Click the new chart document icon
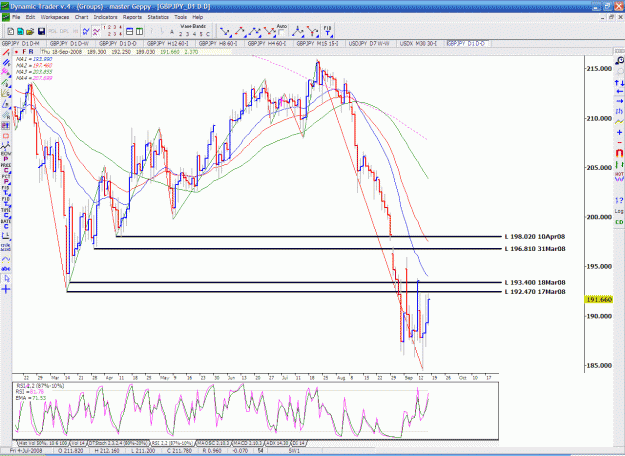 (11, 31)
